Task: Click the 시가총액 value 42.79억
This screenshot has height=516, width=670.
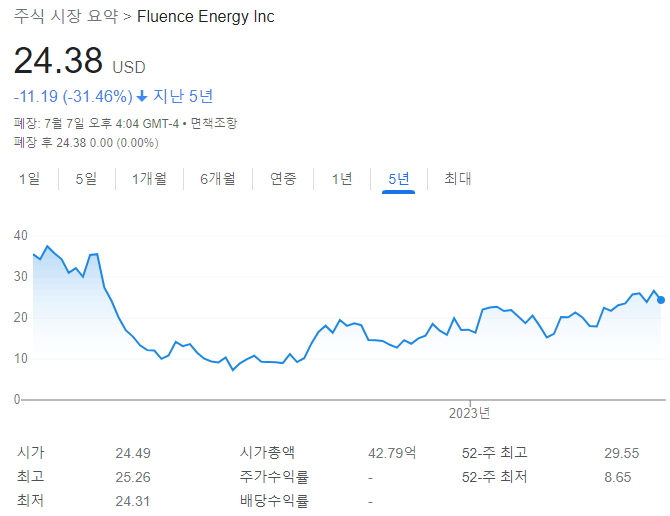Action: tap(392, 453)
